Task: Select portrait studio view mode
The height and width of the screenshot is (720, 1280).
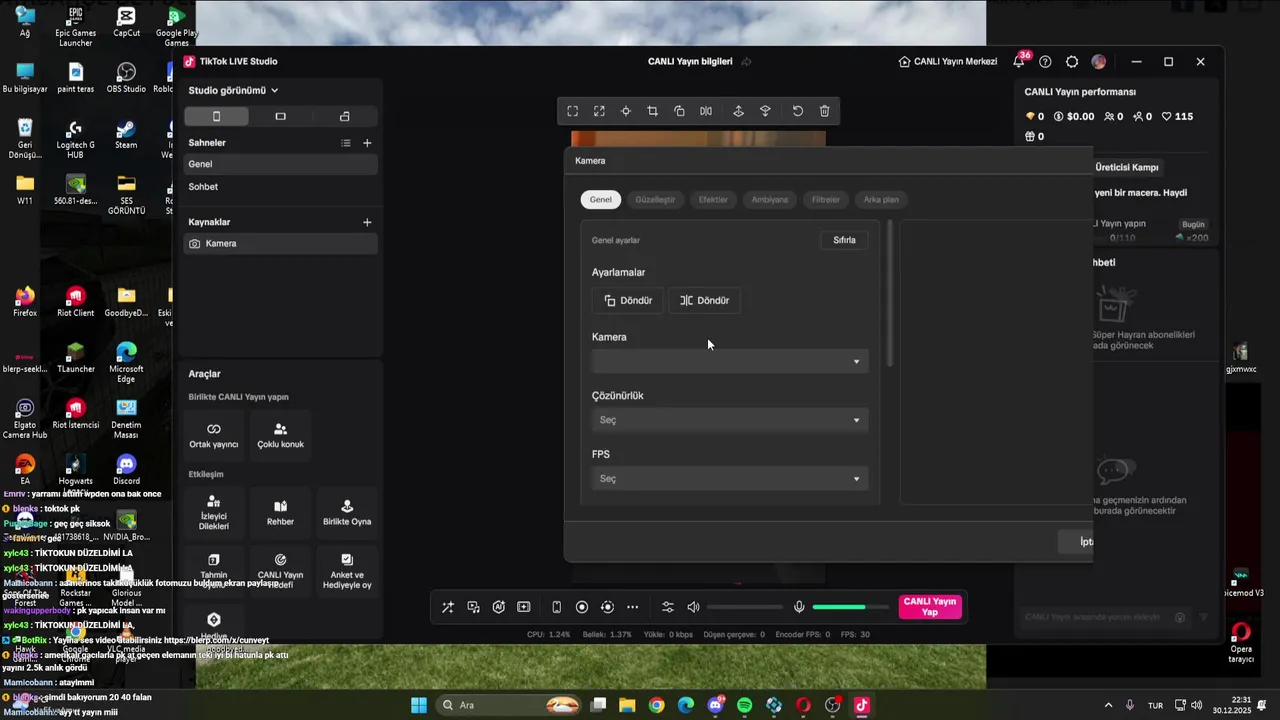Action: point(216,116)
